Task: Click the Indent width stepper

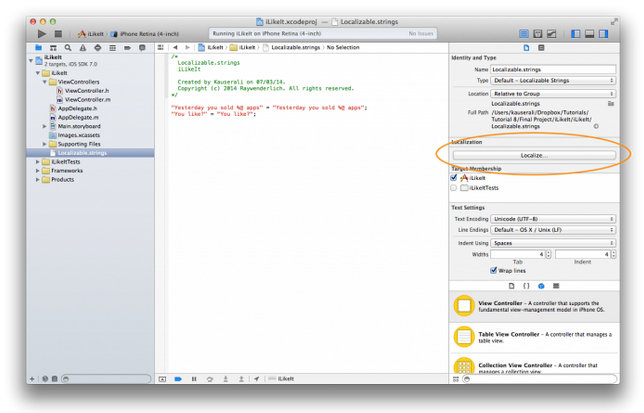Action: point(613,254)
